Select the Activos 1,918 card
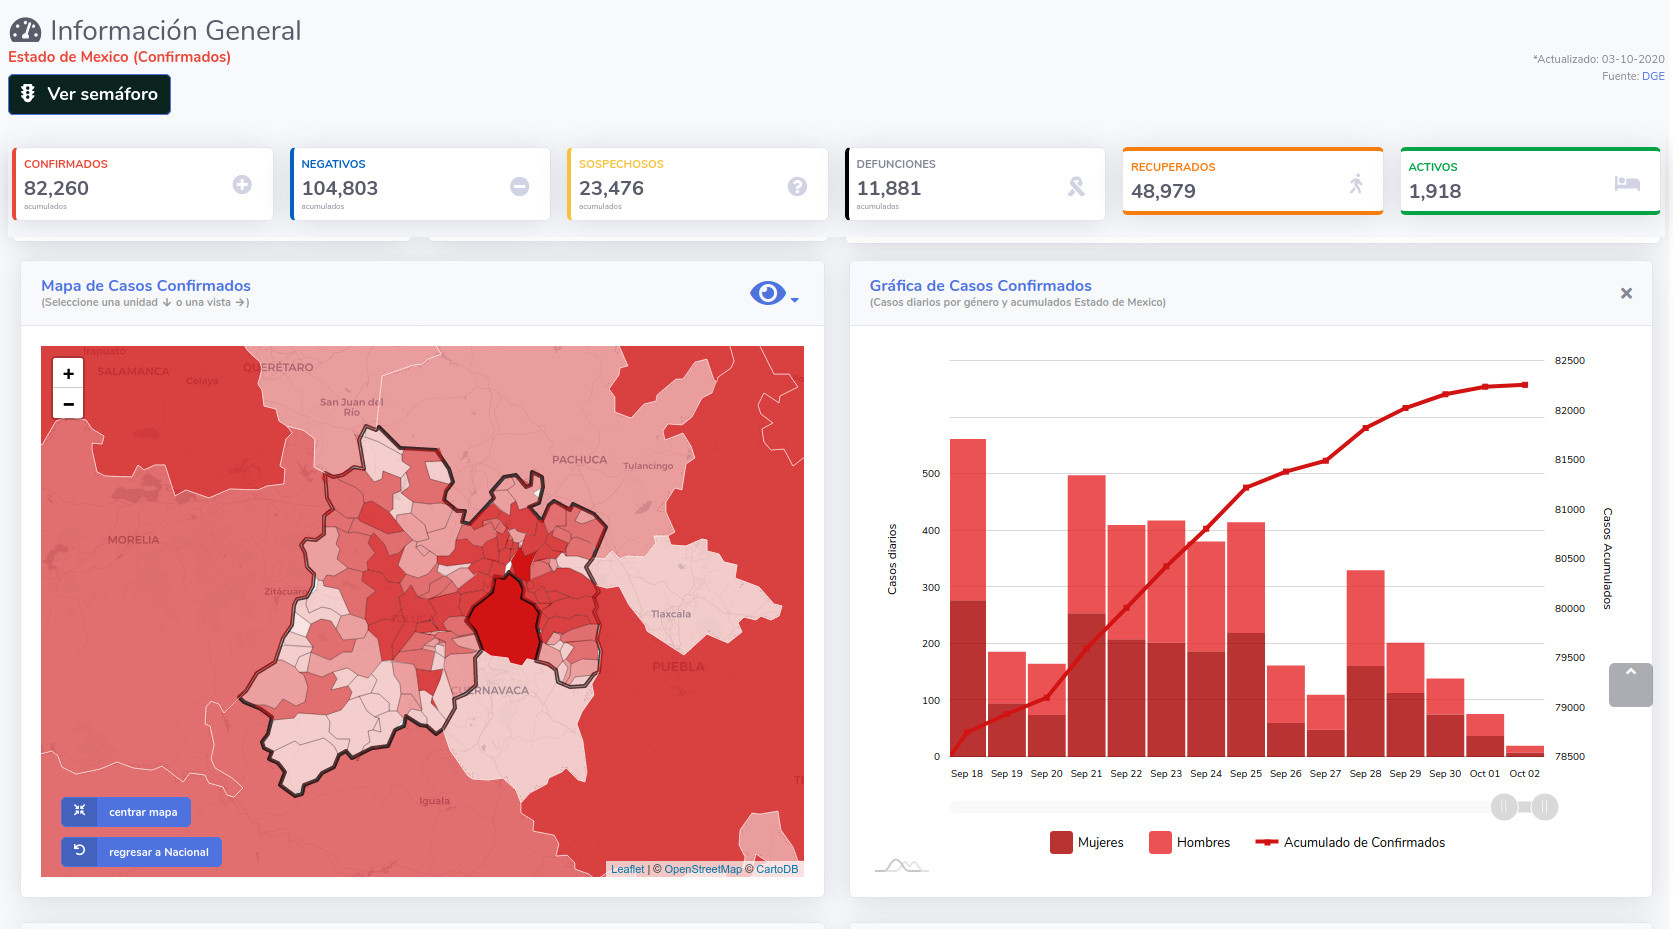Image resolution: width=1673 pixels, height=929 pixels. [x=1530, y=181]
